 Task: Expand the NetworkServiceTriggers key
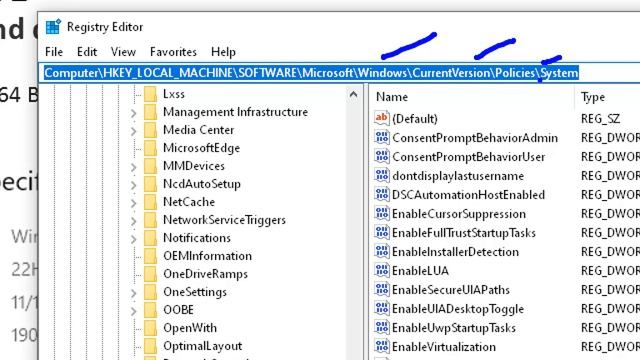point(133,220)
